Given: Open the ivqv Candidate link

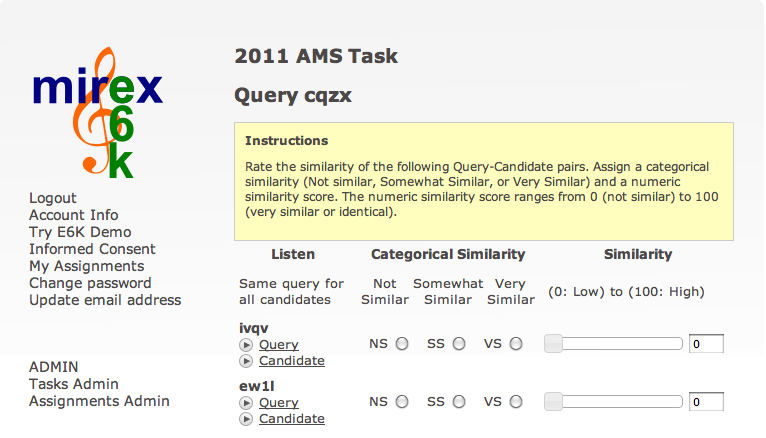Looking at the screenshot, I should (x=292, y=361).
